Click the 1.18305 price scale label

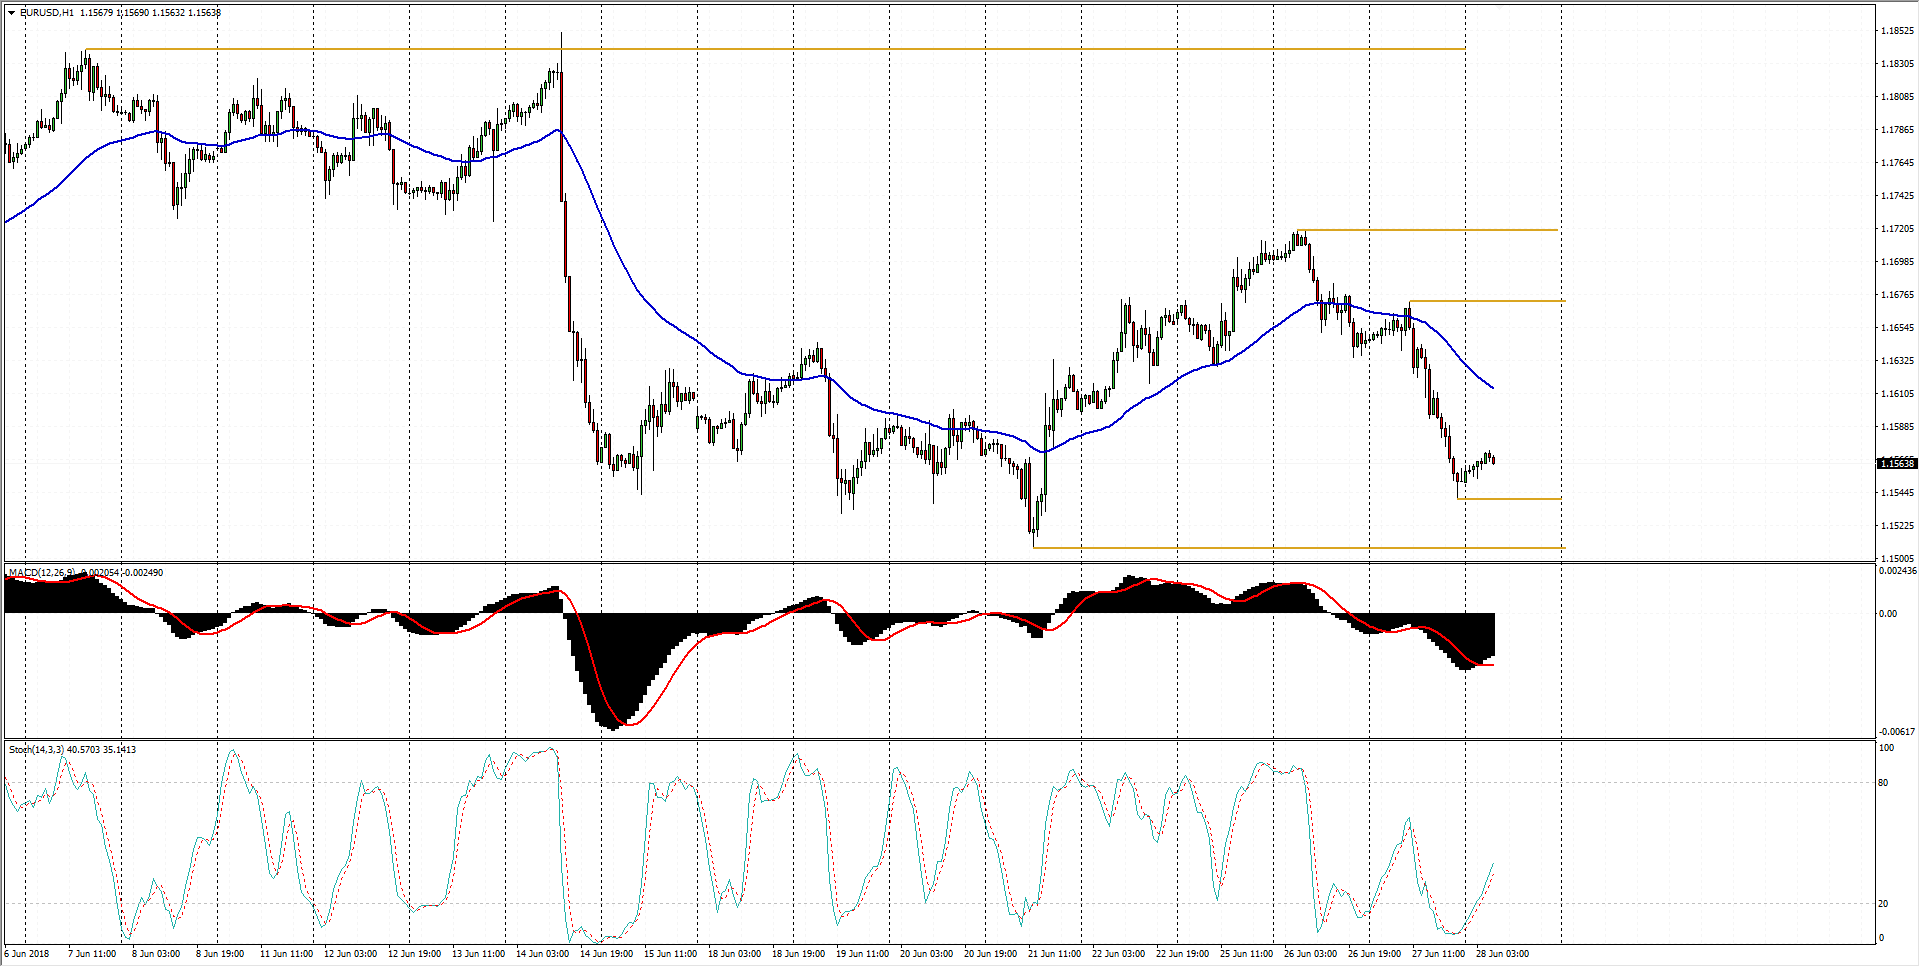1897,64
